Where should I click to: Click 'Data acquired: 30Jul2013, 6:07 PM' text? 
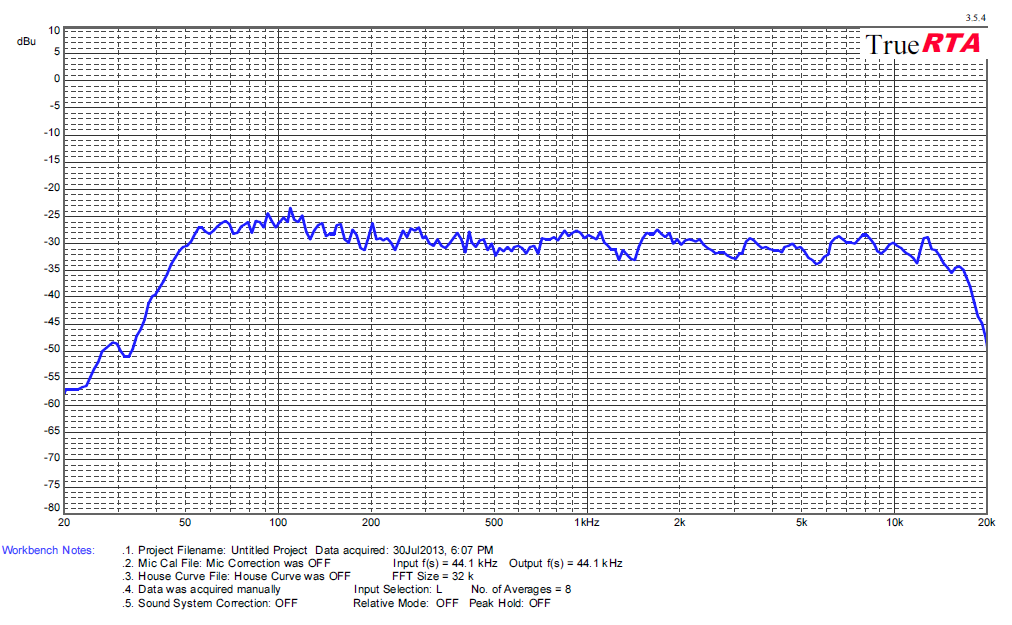[404, 550]
